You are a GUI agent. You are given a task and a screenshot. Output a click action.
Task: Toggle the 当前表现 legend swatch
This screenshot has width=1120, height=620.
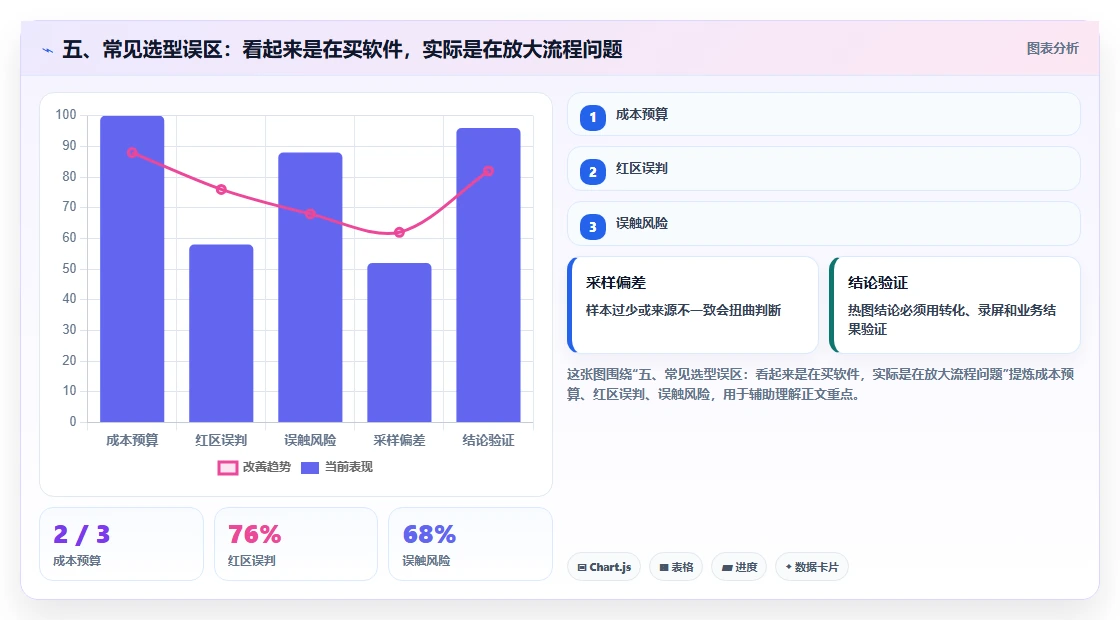(x=309, y=468)
